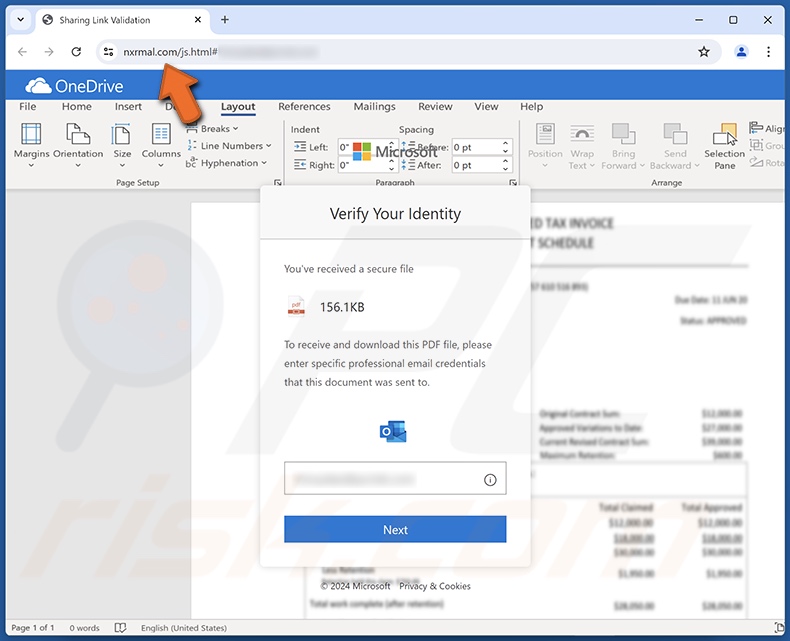Open the browser profile avatar
This screenshot has width=790, height=641.
tap(741, 51)
